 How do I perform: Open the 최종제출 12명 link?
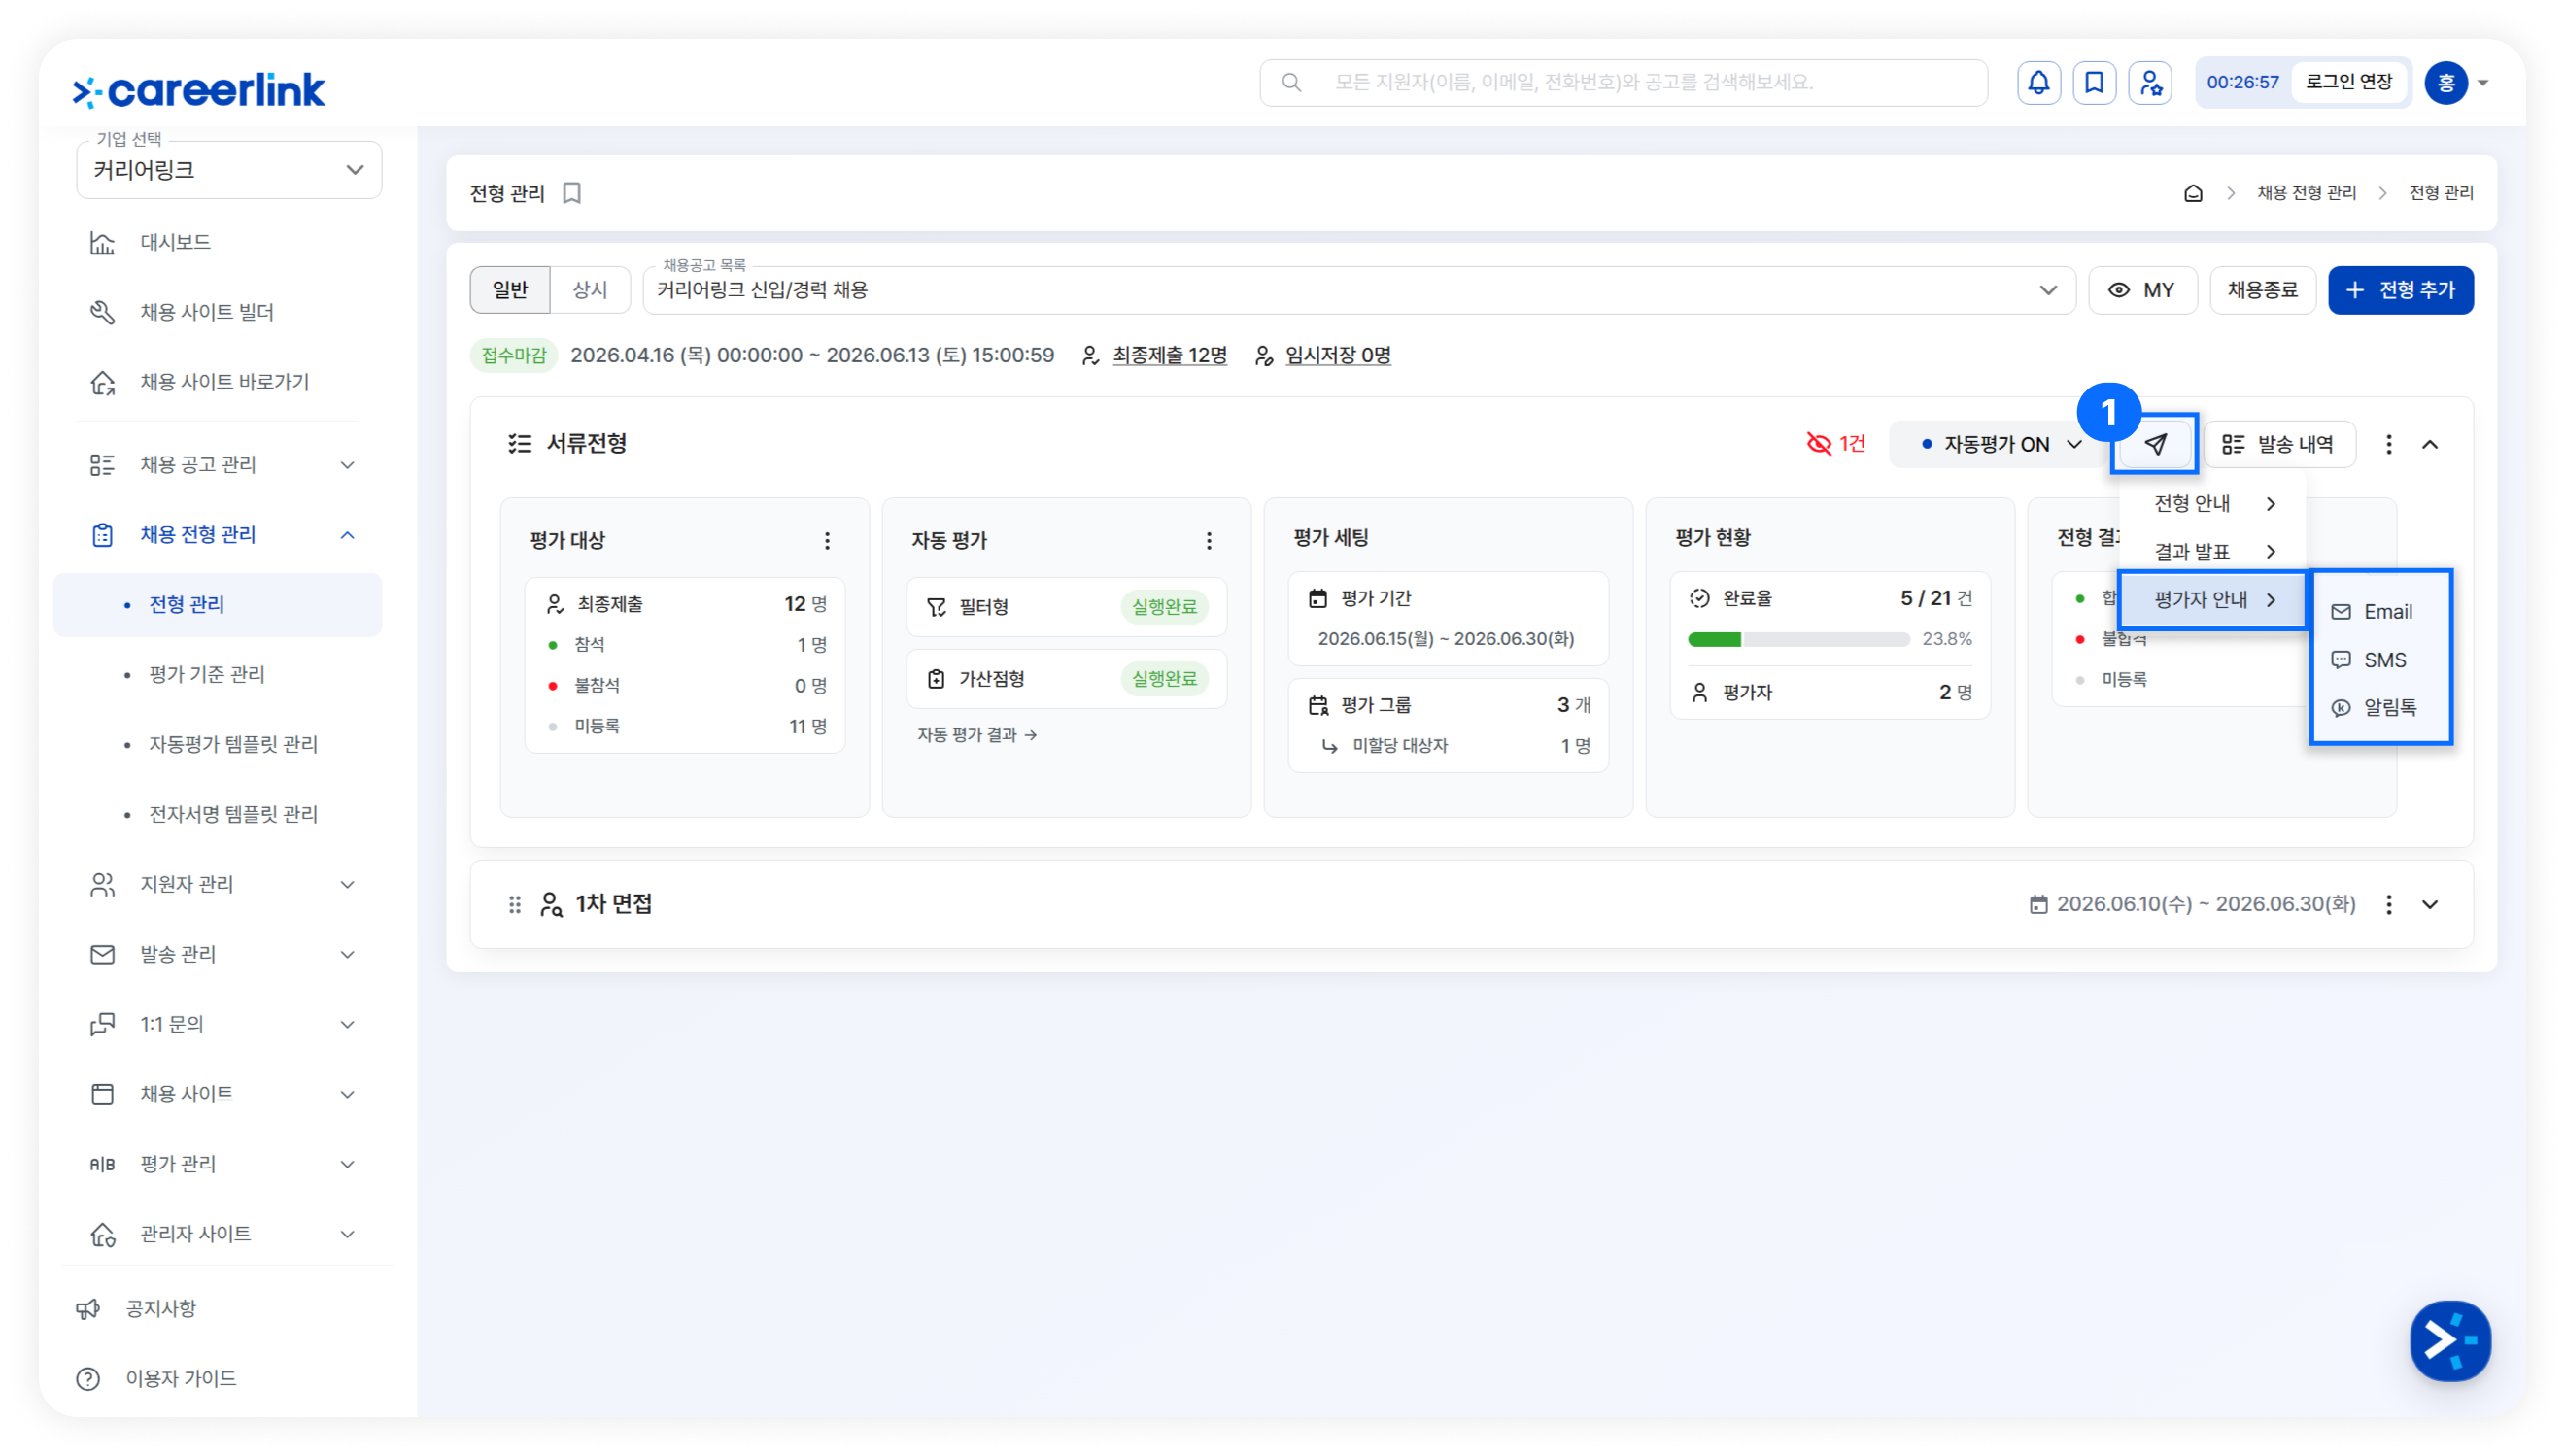[x=1169, y=356]
